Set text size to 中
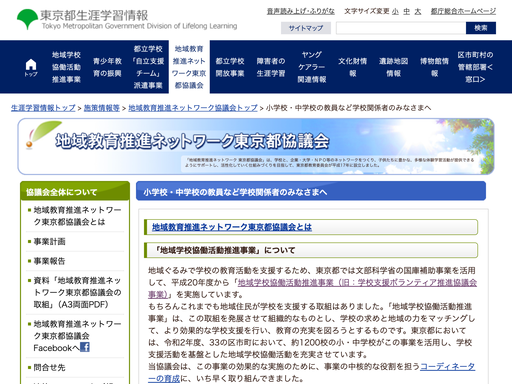The image size is (512, 384). 407,11
